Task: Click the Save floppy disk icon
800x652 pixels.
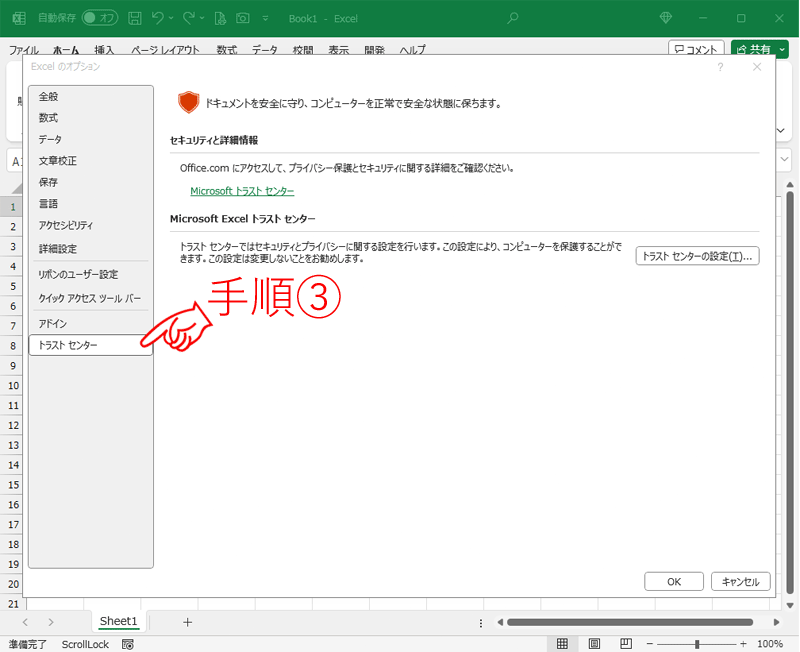Action: (135, 18)
